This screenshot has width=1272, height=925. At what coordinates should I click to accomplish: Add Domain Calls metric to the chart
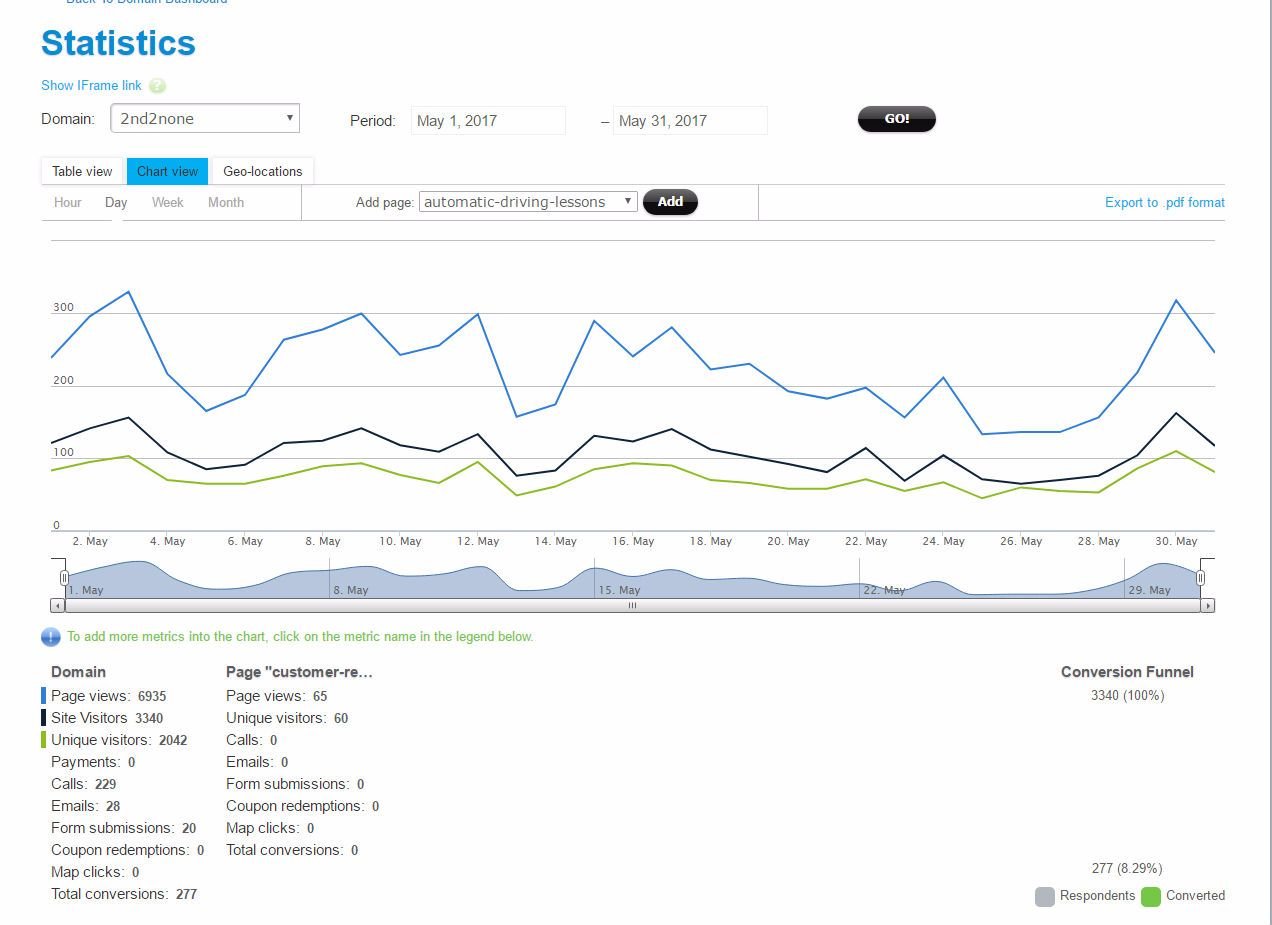coord(84,784)
